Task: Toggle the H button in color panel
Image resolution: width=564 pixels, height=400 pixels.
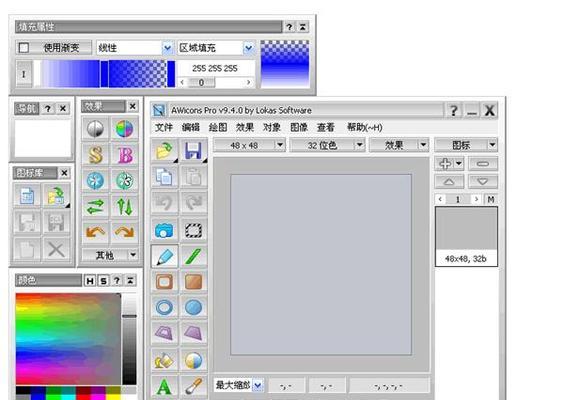Action: 90,281
